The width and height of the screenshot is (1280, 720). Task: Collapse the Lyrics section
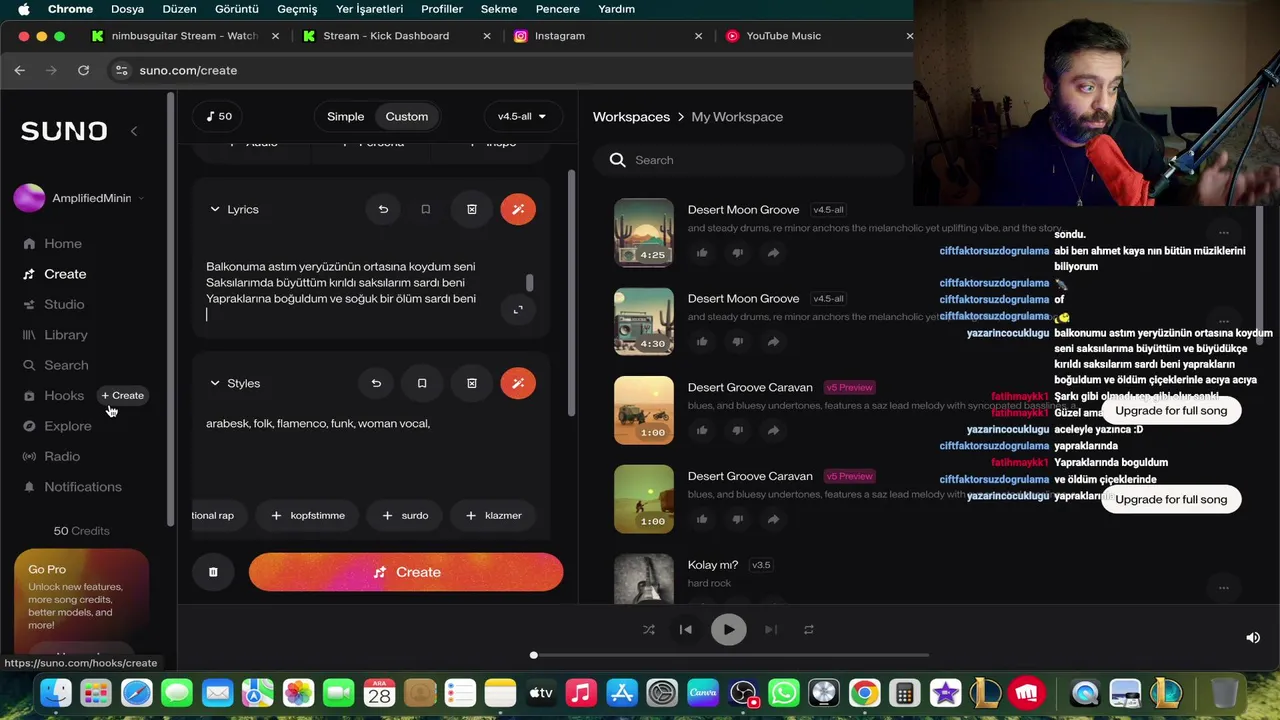coord(214,209)
